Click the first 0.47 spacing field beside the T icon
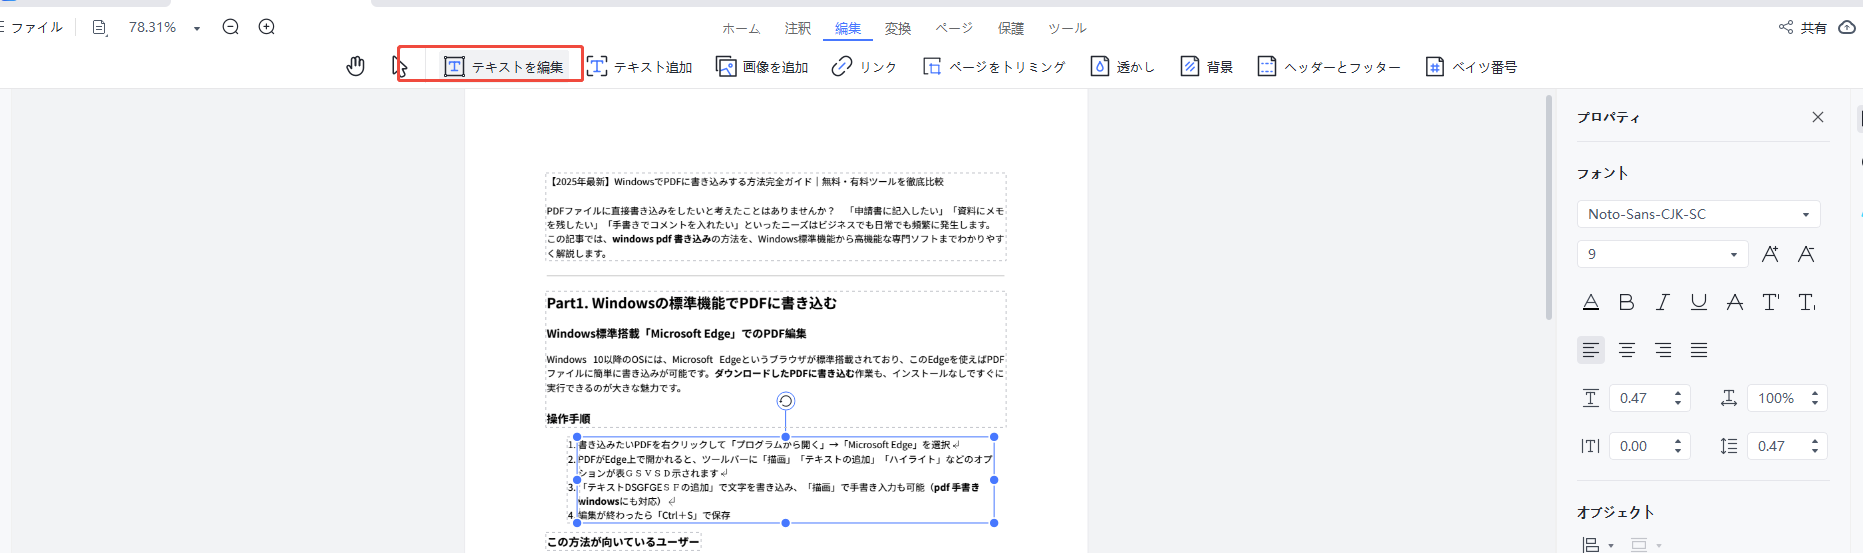This screenshot has width=1863, height=553. [1650, 398]
